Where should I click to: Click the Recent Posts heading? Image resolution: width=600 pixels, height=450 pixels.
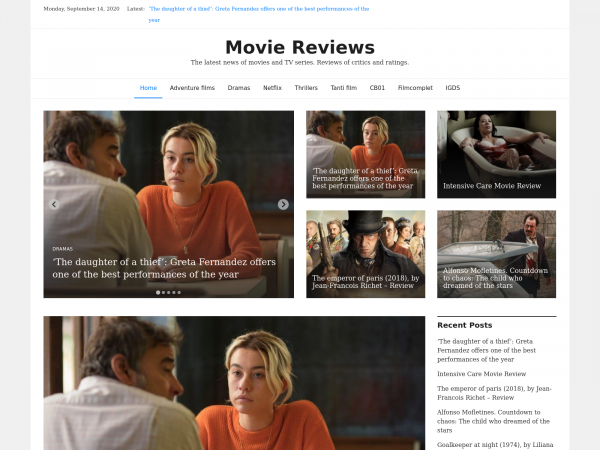(465, 325)
